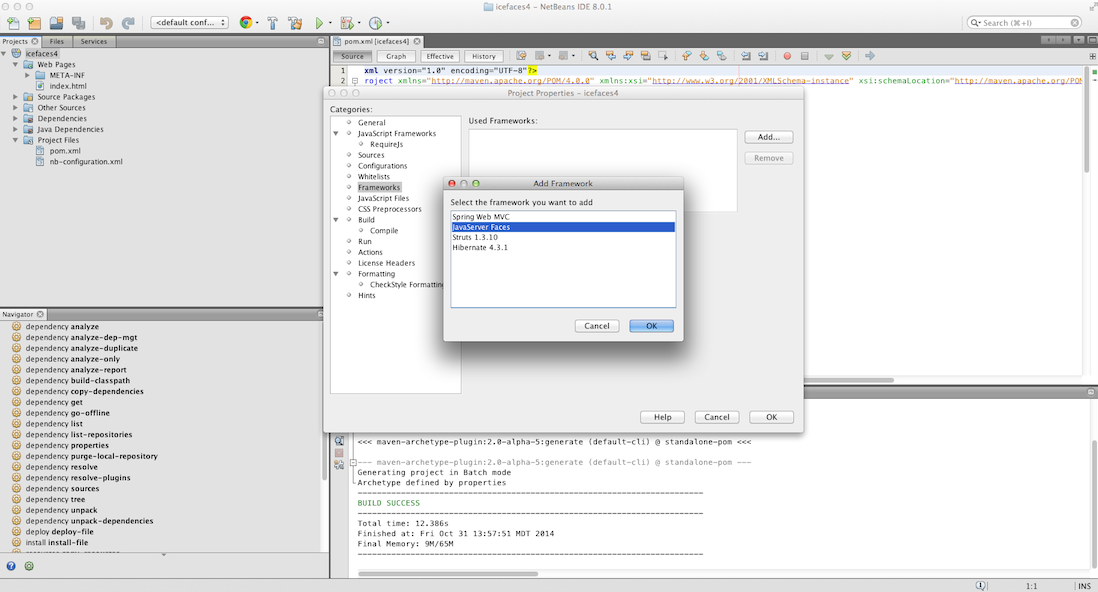This screenshot has width=1098, height=592.
Task: Click the Profile Project clock icon
Action: (375, 22)
